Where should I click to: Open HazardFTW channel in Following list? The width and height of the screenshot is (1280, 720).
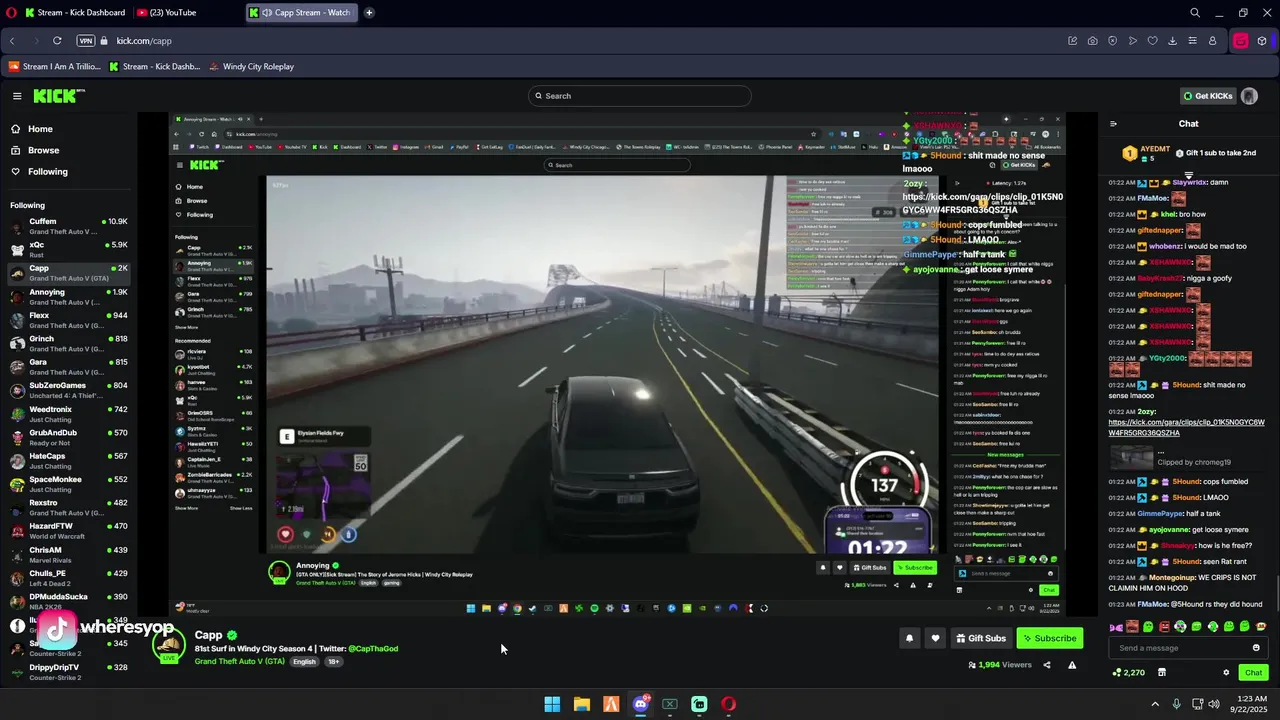pos(68,531)
